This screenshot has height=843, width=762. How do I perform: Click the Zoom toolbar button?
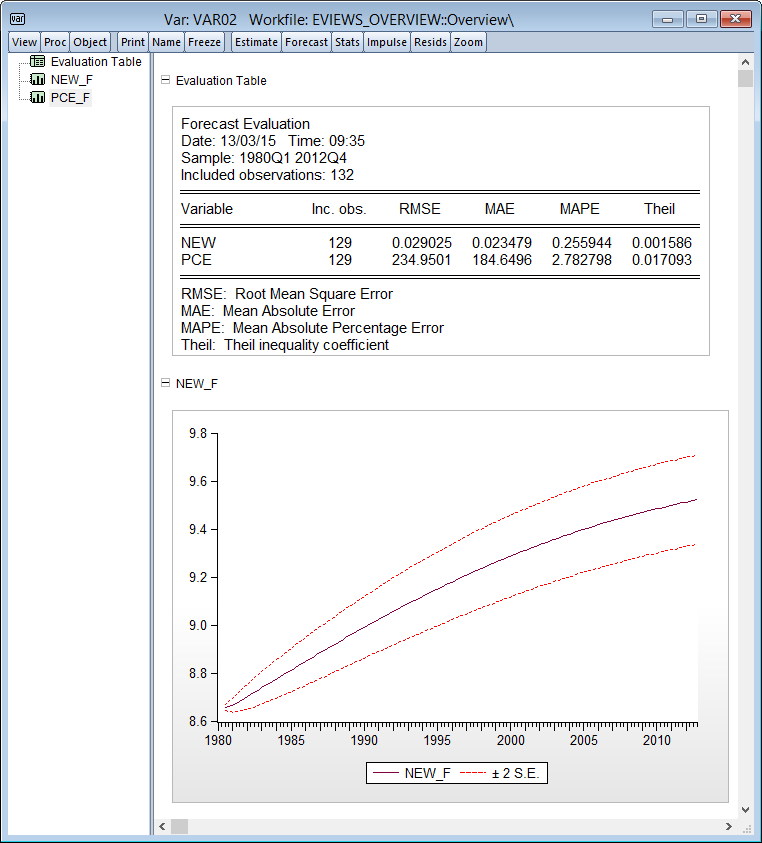coord(468,42)
